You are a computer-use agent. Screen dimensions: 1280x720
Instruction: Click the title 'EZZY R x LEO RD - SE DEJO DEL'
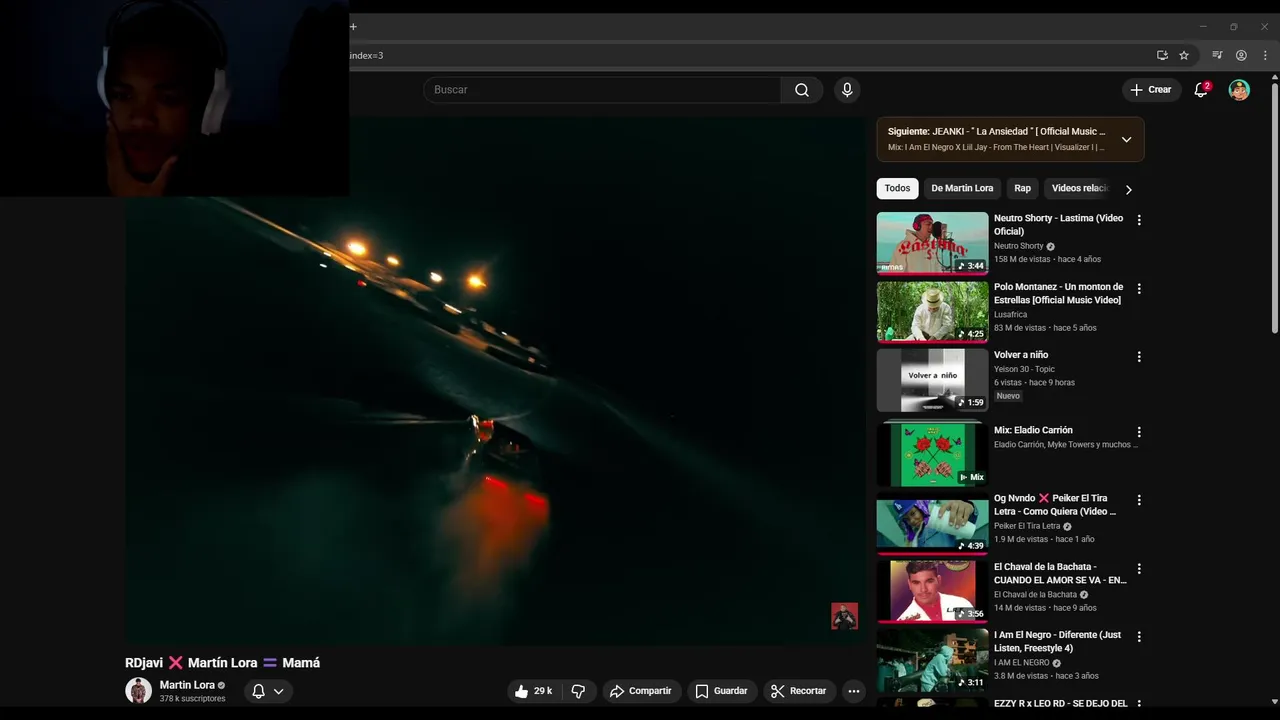coord(1060,704)
